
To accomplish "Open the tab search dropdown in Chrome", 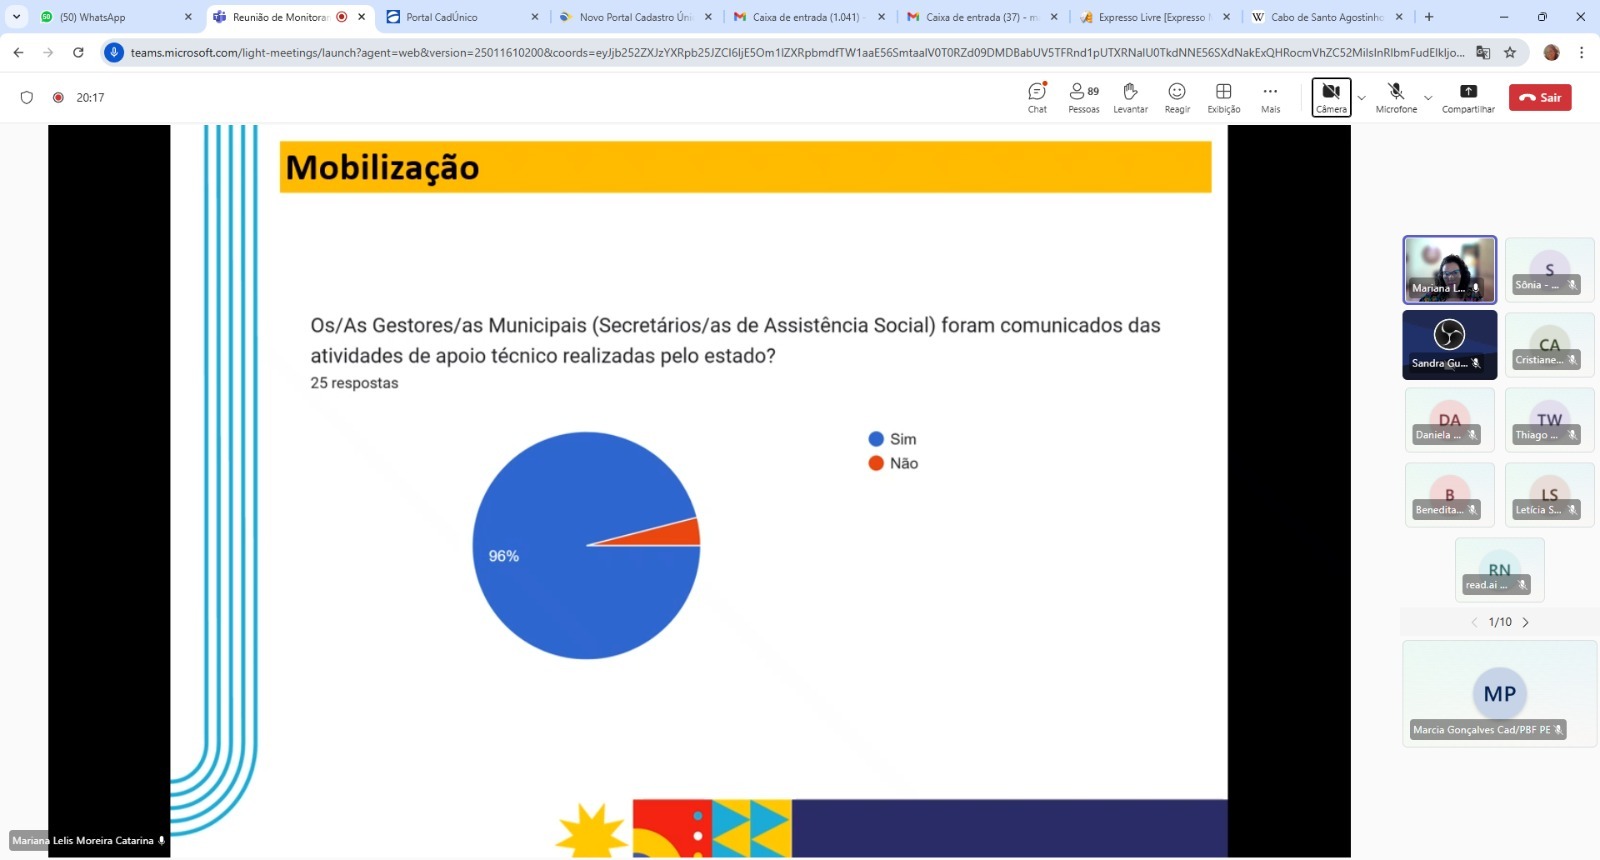I will [16, 17].
